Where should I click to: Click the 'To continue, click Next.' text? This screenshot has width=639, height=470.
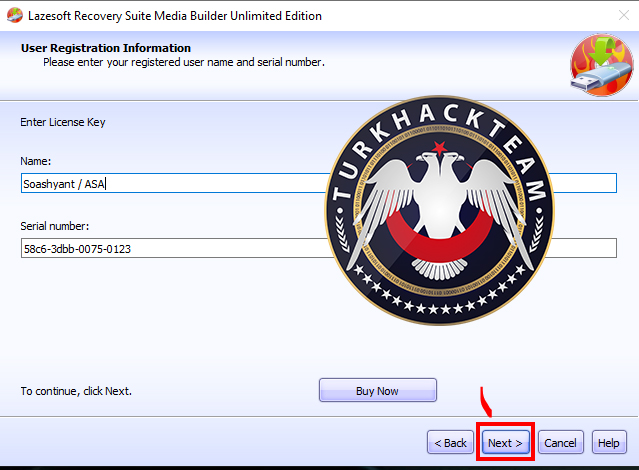(76, 391)
